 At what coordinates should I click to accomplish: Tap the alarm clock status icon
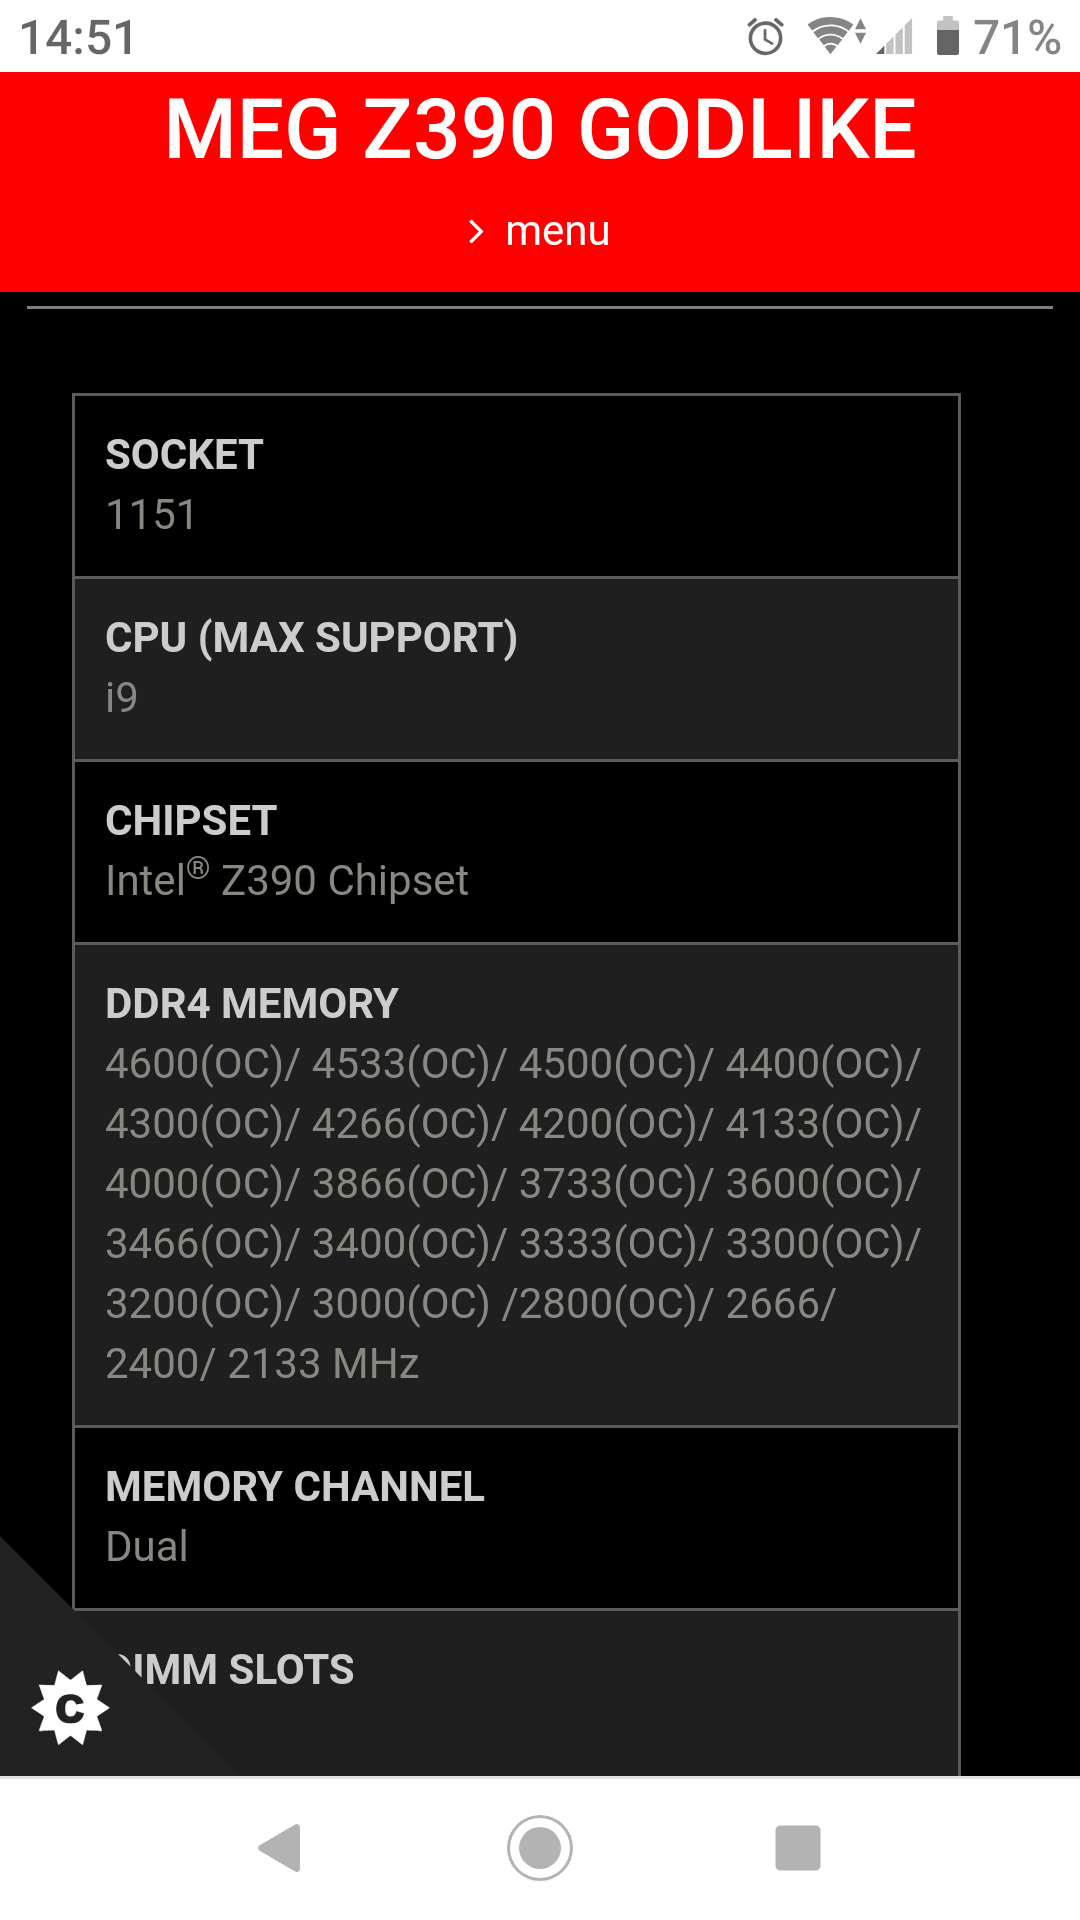coord(765,38)
